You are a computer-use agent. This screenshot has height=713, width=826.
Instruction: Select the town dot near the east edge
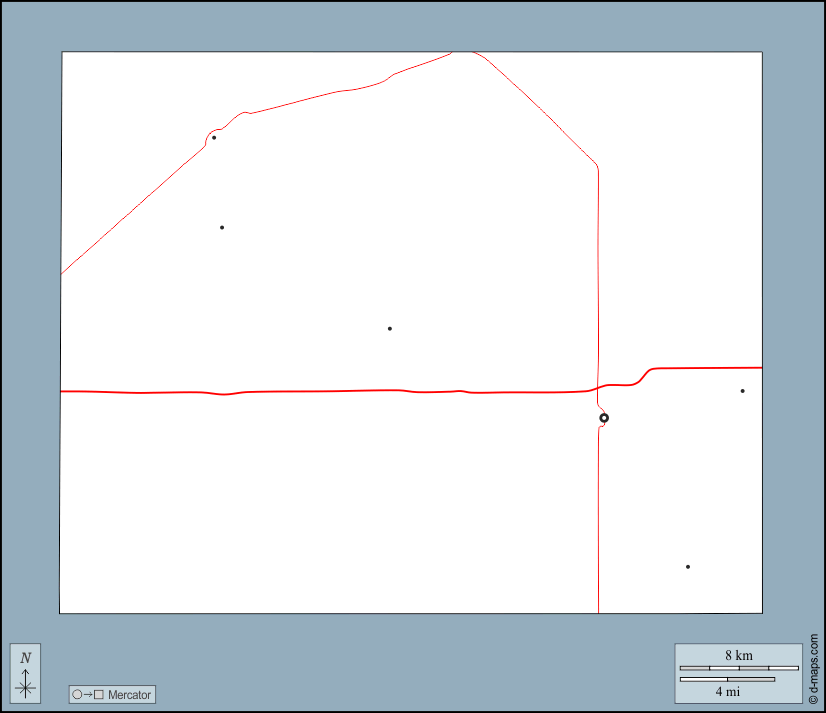pyautogui.click(x=742, y=391)
